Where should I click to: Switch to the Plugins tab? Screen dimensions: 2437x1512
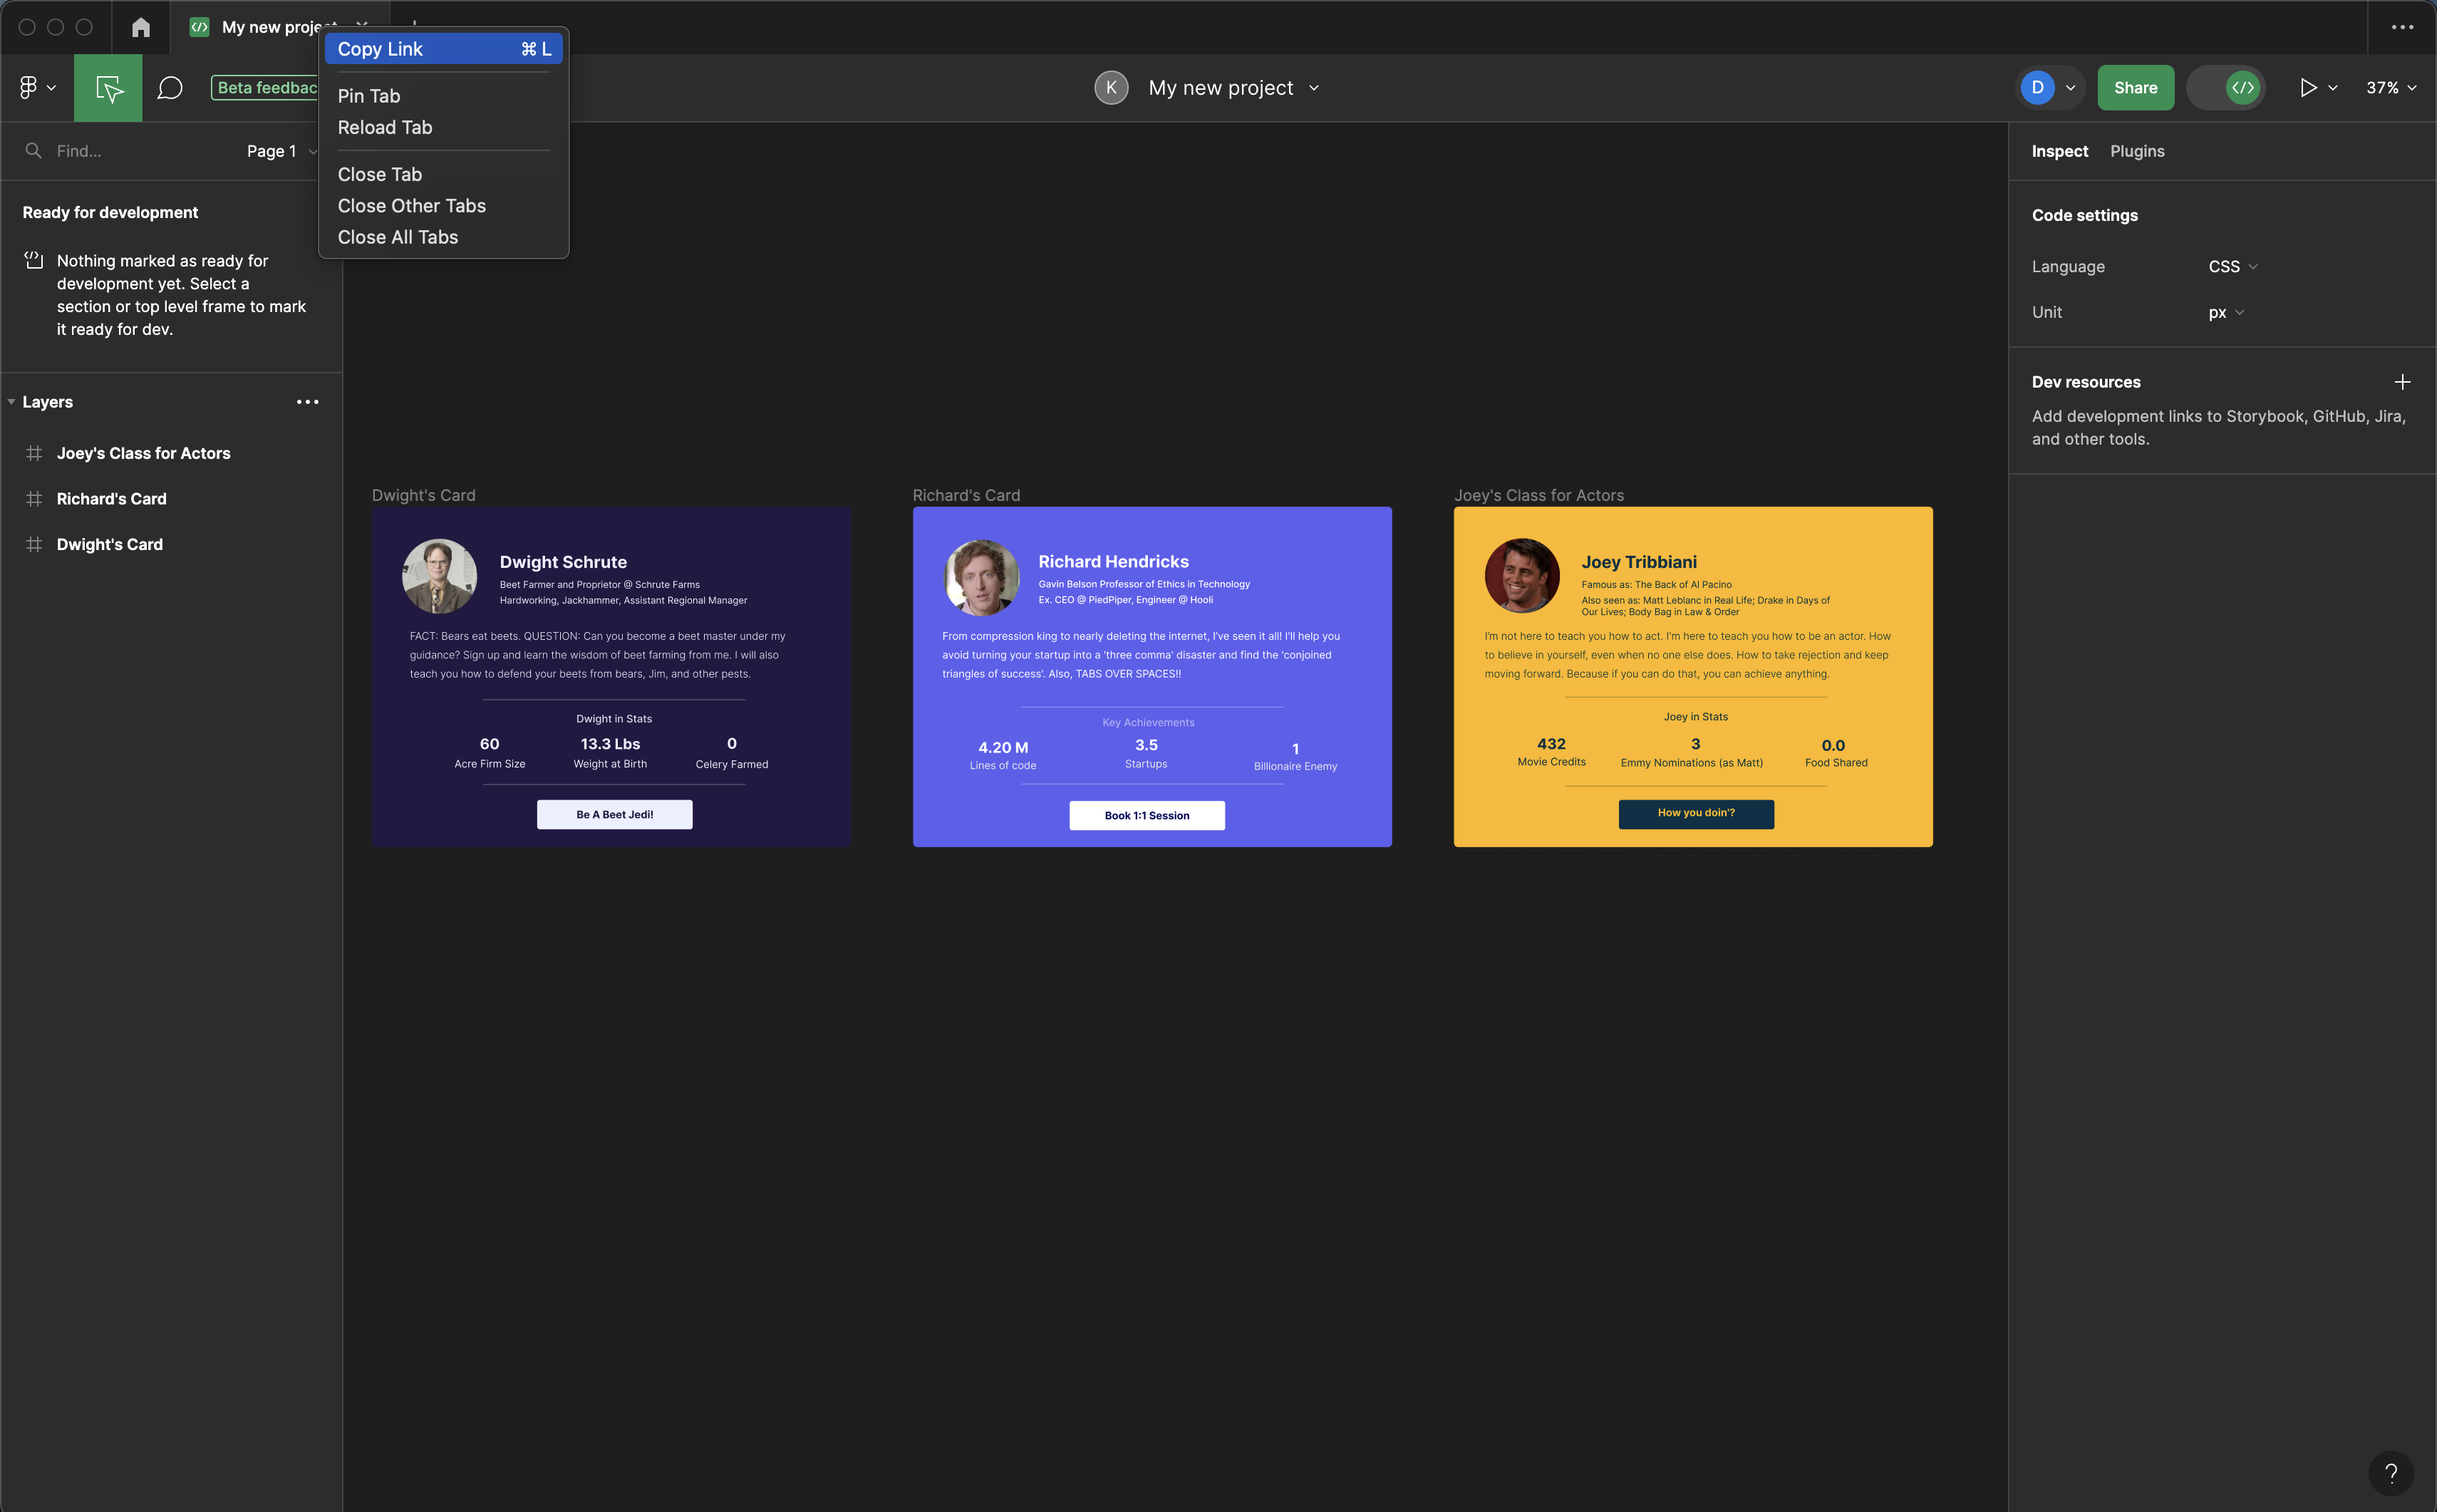click(2137, 151)
